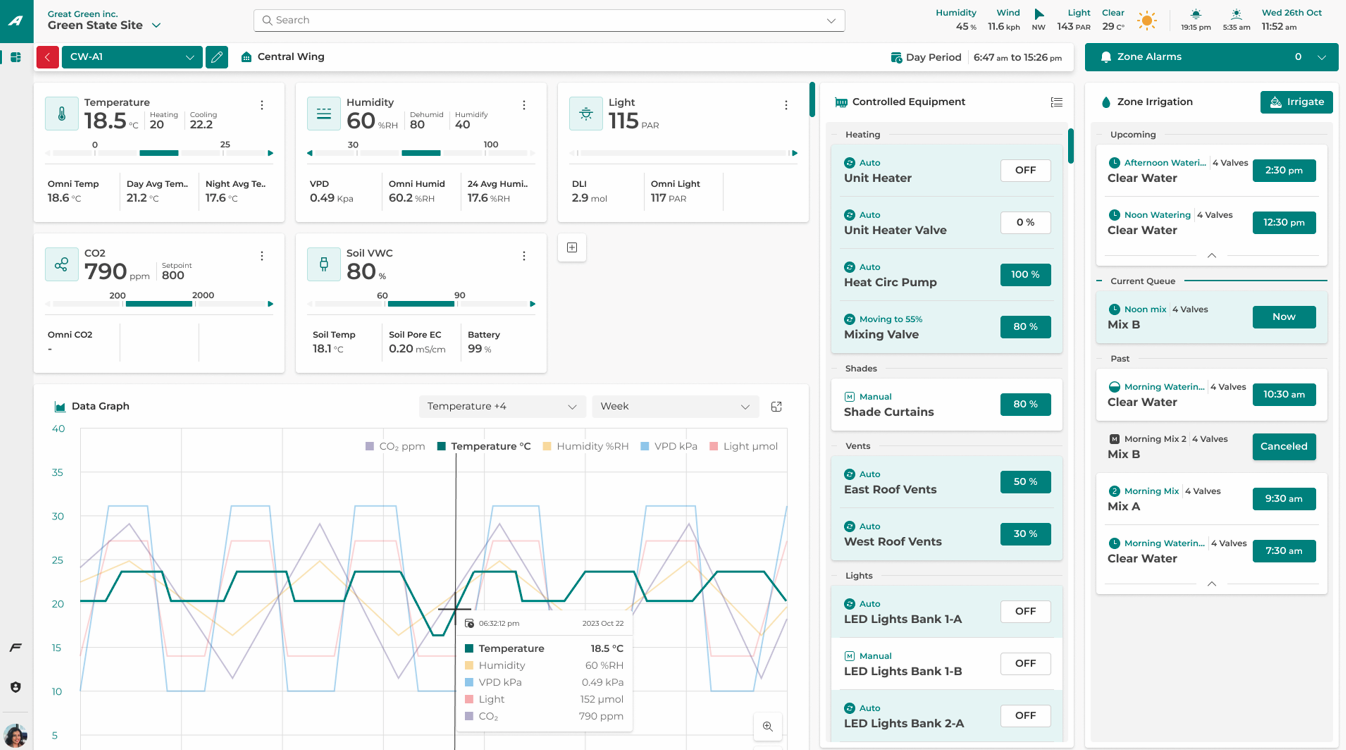Click the Soil VWC range slider bar
The height and width of the screenshot is (750, 1346).
[x=421, y=304]
